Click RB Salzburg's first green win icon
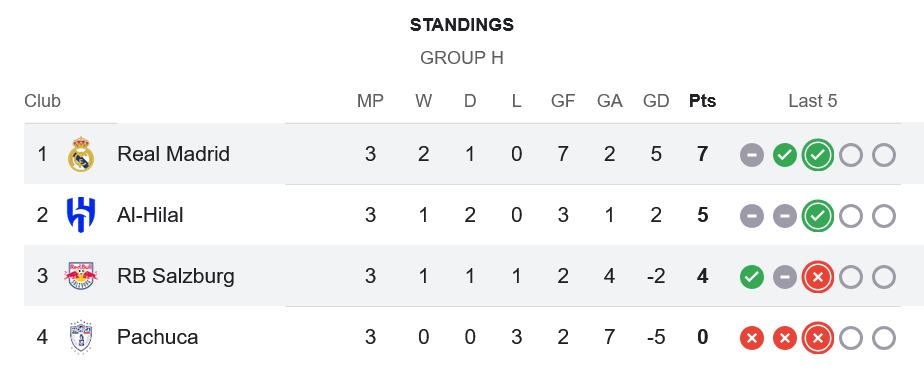Image resolution: width=924 pixels, height=384 pixels. pos(752,277)
